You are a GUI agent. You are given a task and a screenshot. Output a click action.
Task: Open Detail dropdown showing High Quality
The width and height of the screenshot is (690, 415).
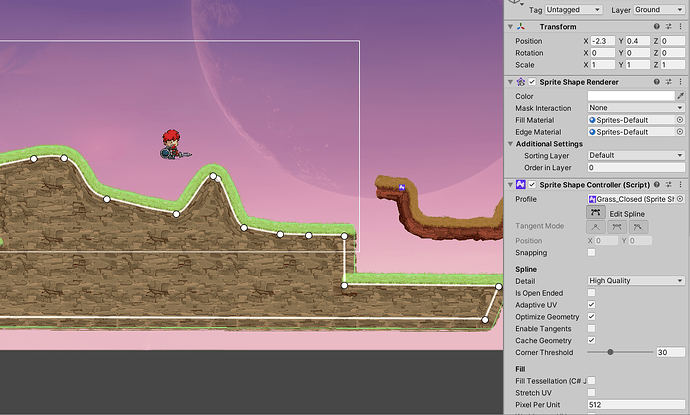(636, 281)
